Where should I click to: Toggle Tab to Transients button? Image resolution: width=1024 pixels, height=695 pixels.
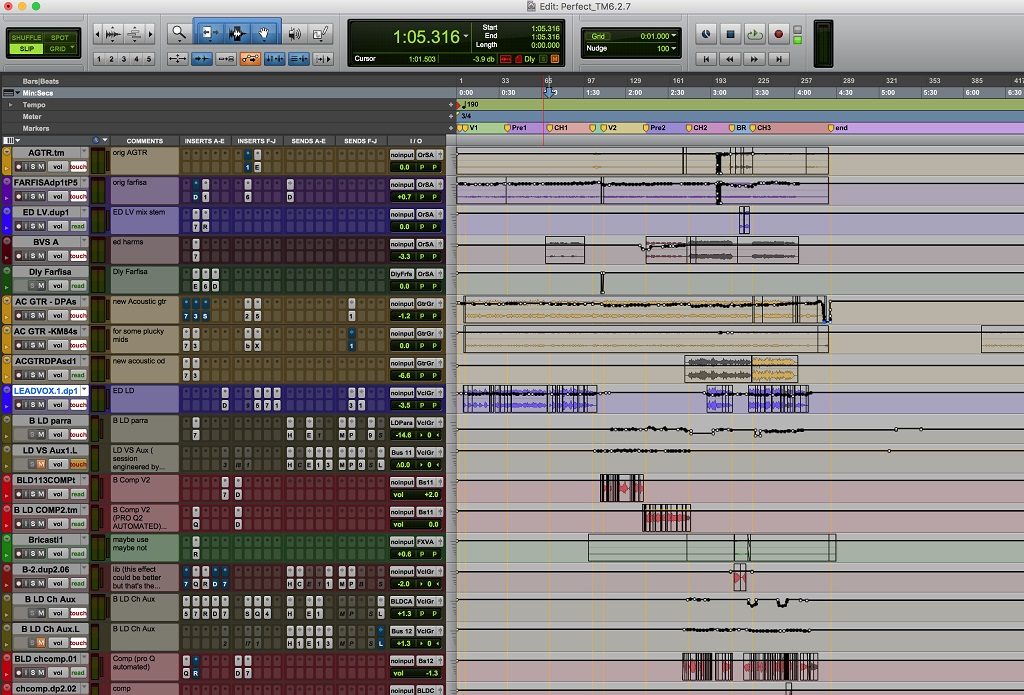tap(202, 59)
